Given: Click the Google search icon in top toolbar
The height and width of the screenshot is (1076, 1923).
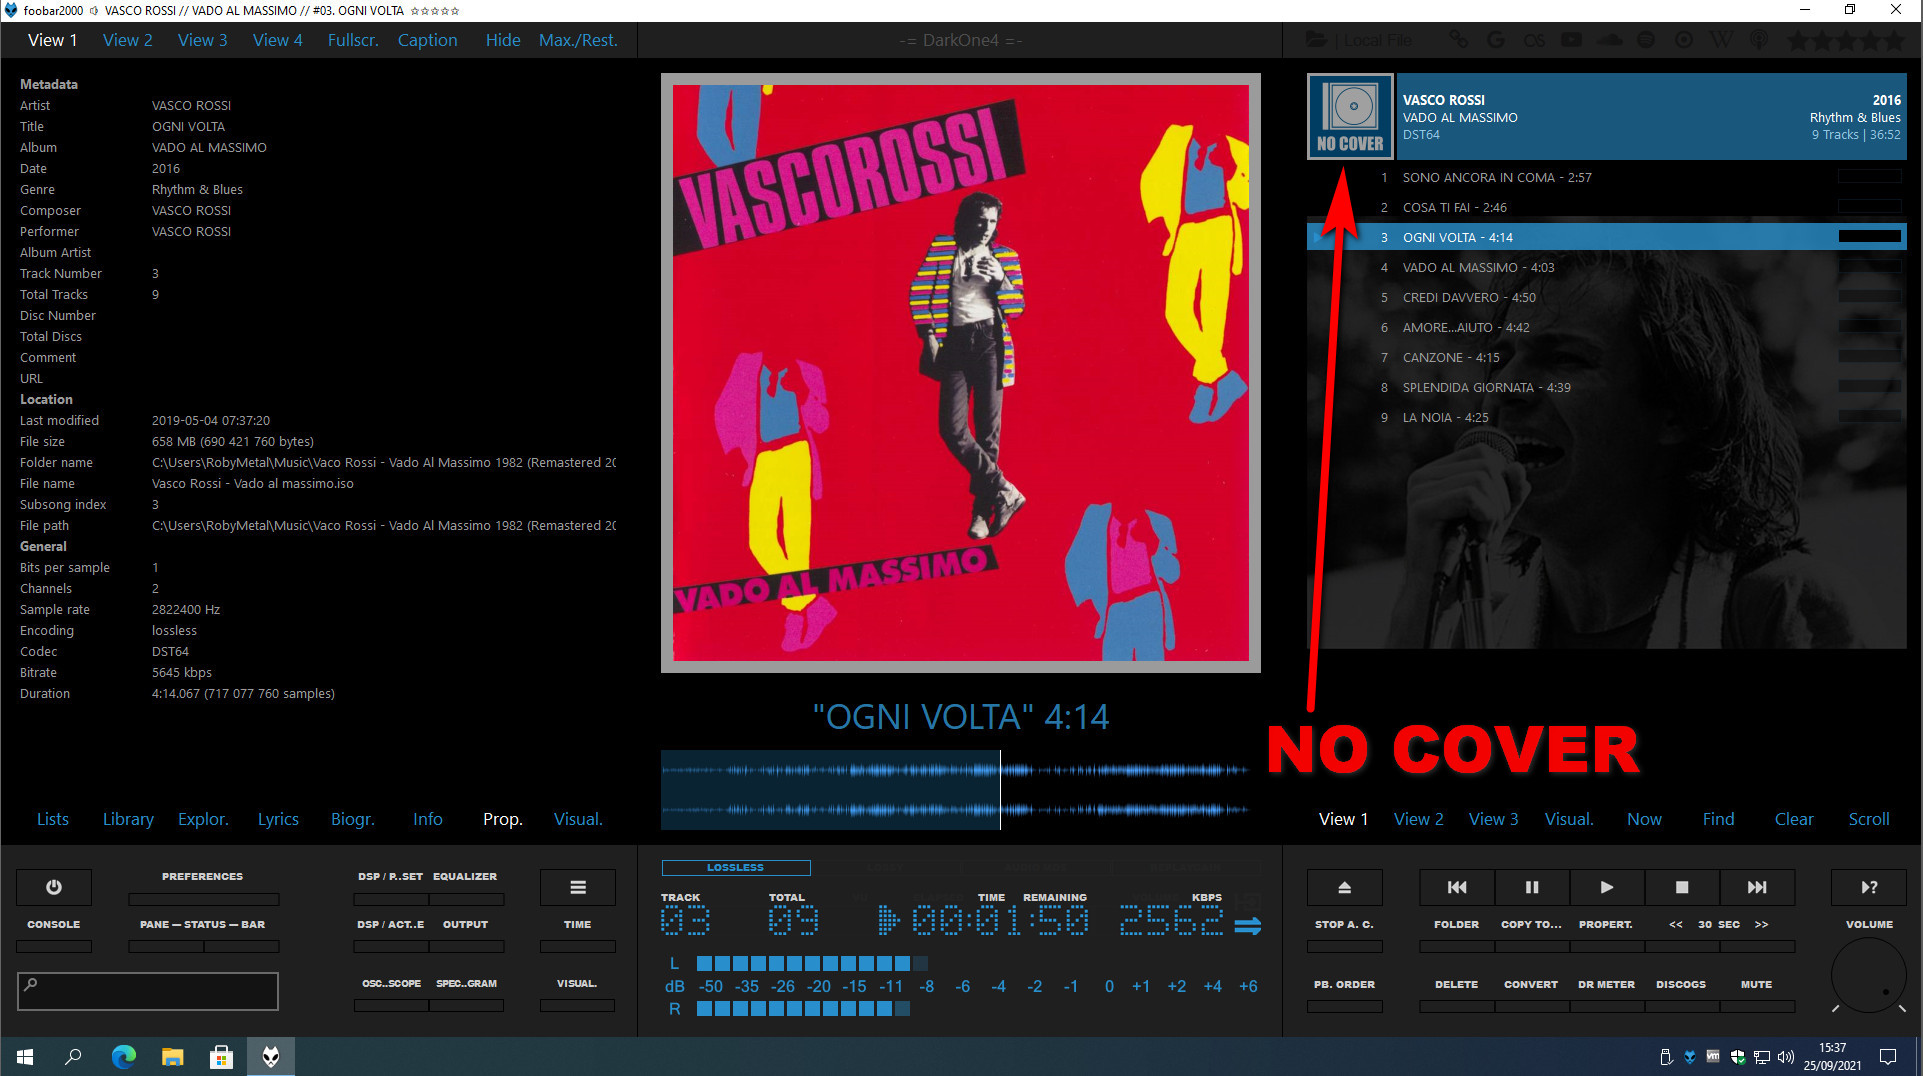Looking at the screenshot, I should click(1496, 40).
